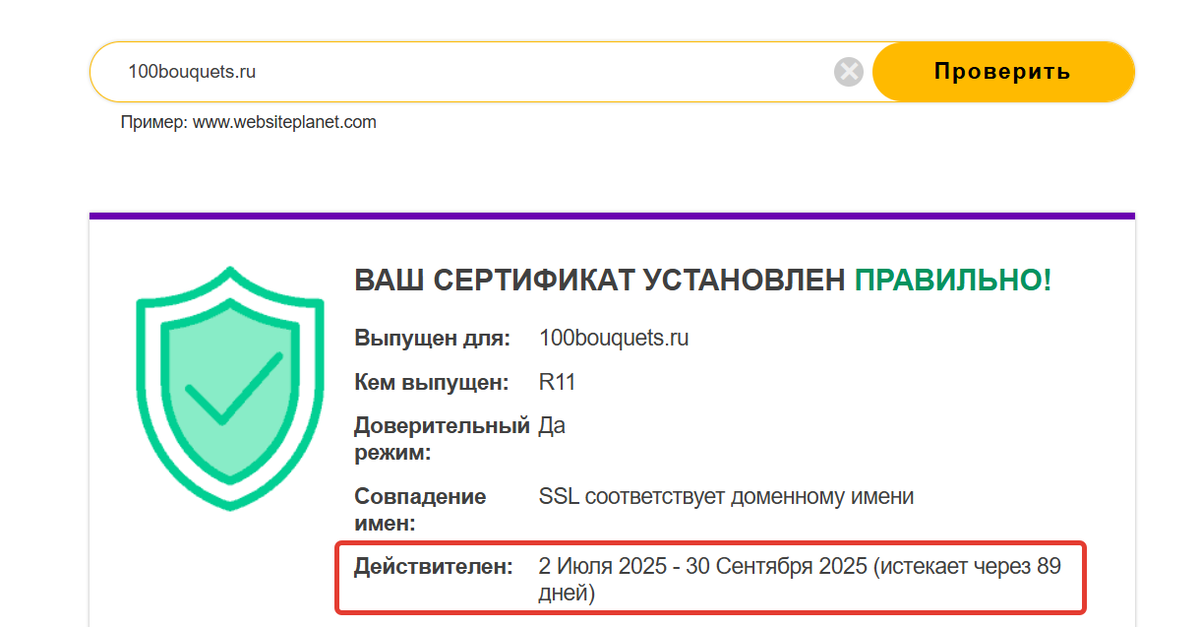Click the yellow Проверить button

coord(1003,72)
